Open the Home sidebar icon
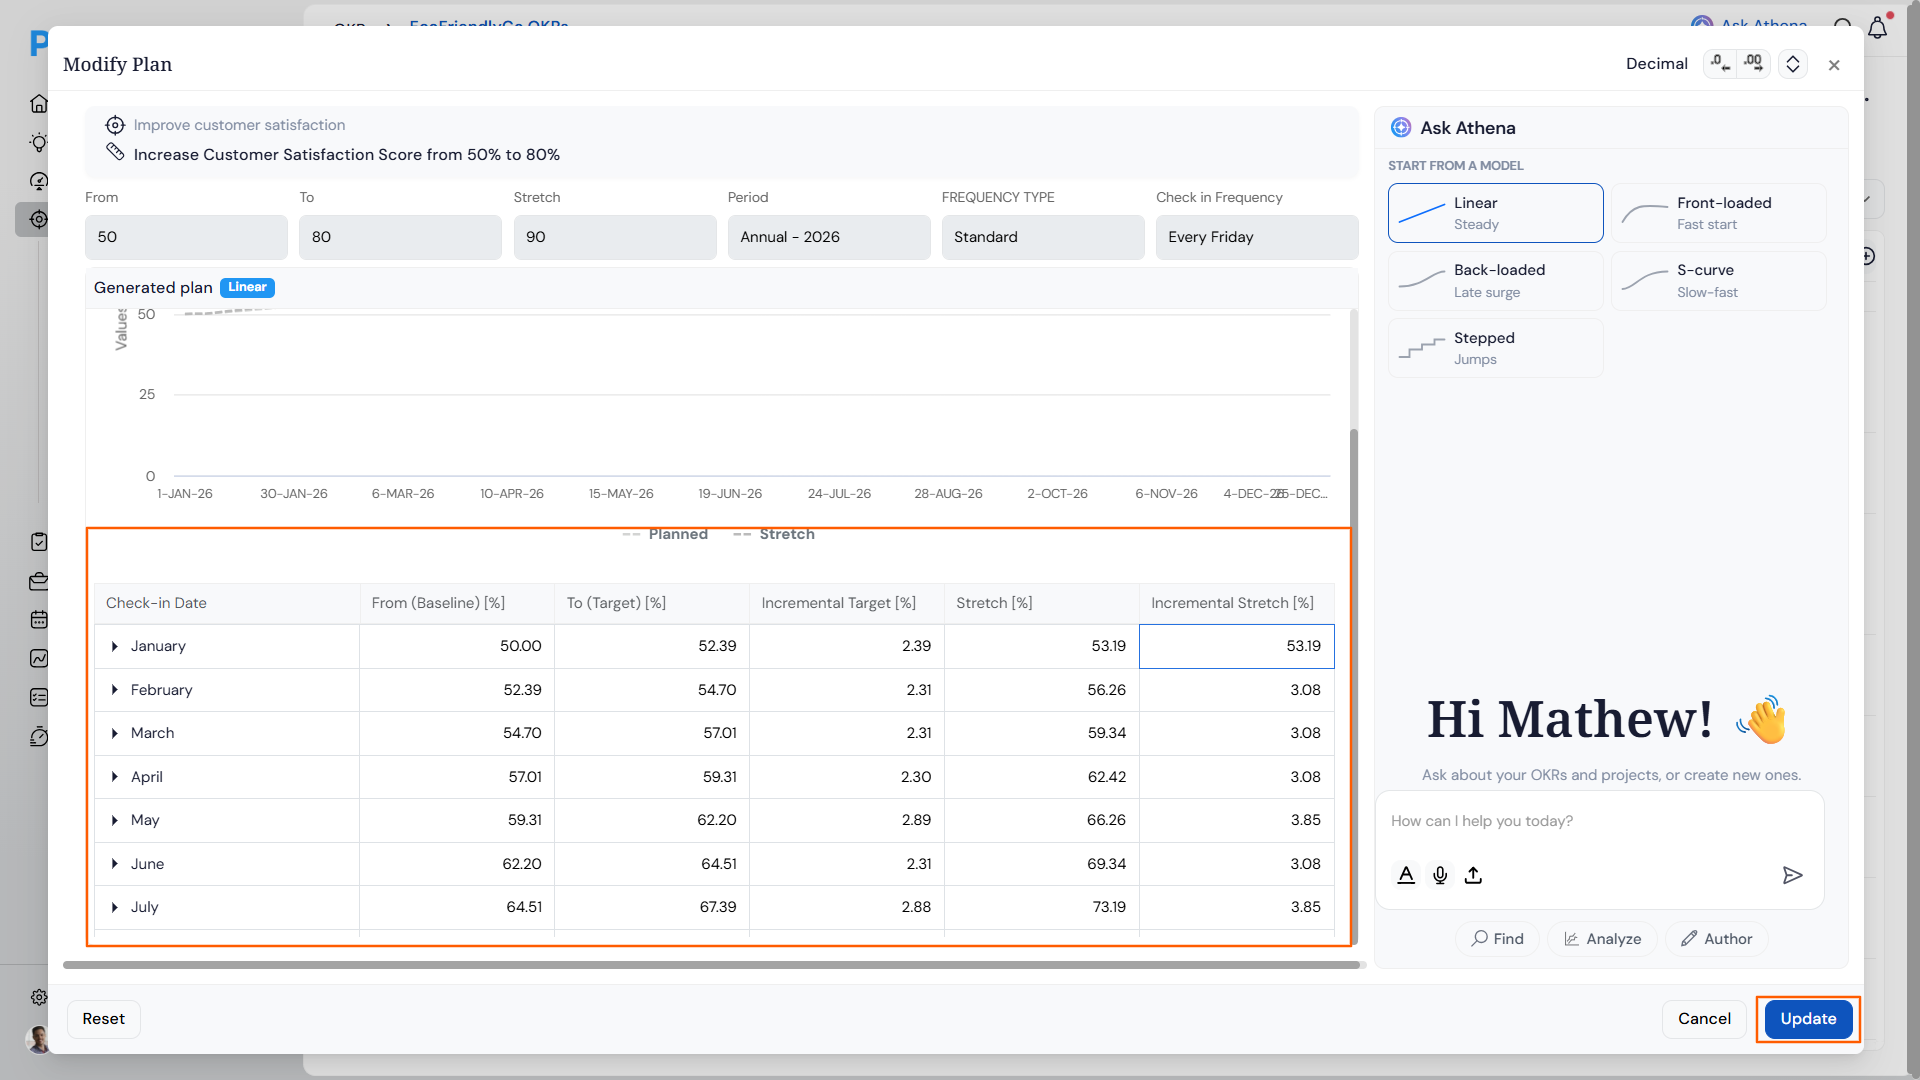Viewport: 1920px width, 1080px height. (x=39, y=103)
